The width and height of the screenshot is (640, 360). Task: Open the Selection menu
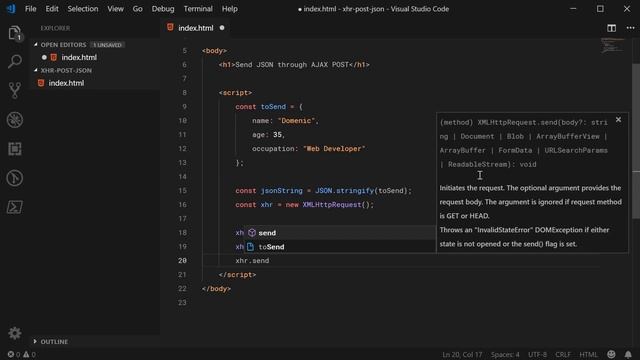pyautogui.click(x=83, y=9)
